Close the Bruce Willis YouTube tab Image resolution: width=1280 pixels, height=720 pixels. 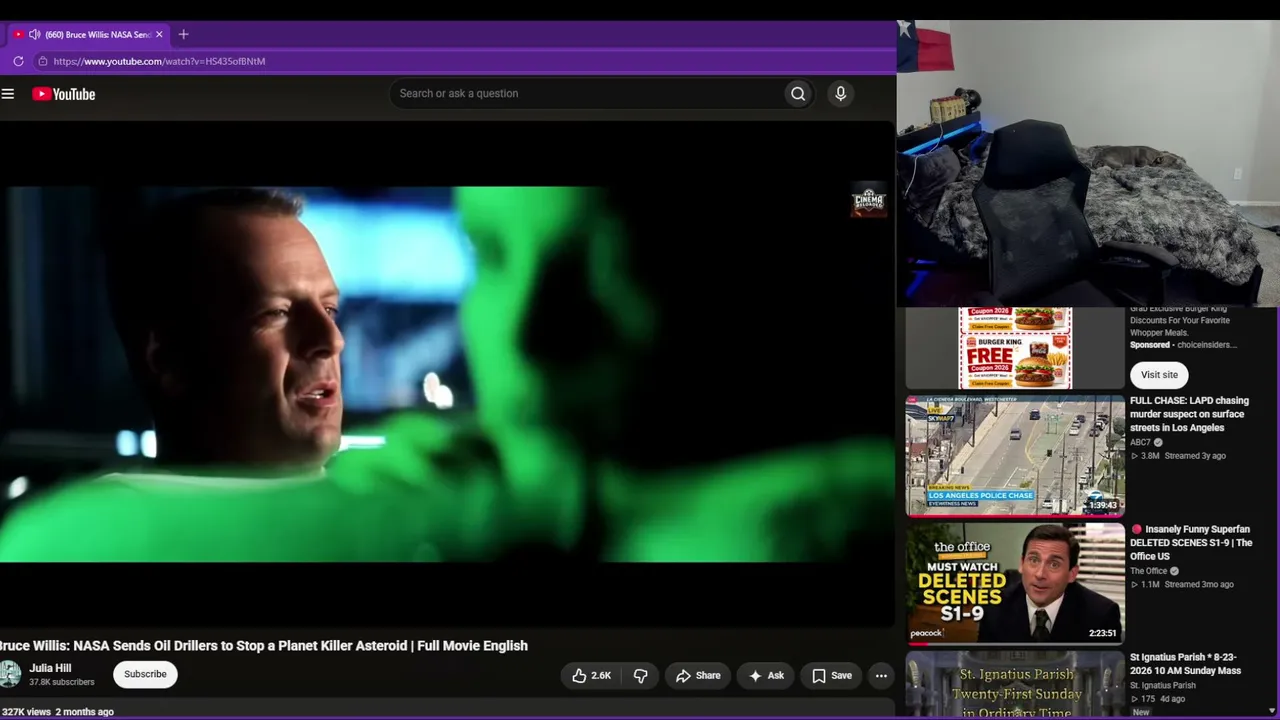(x=159, y=34)
